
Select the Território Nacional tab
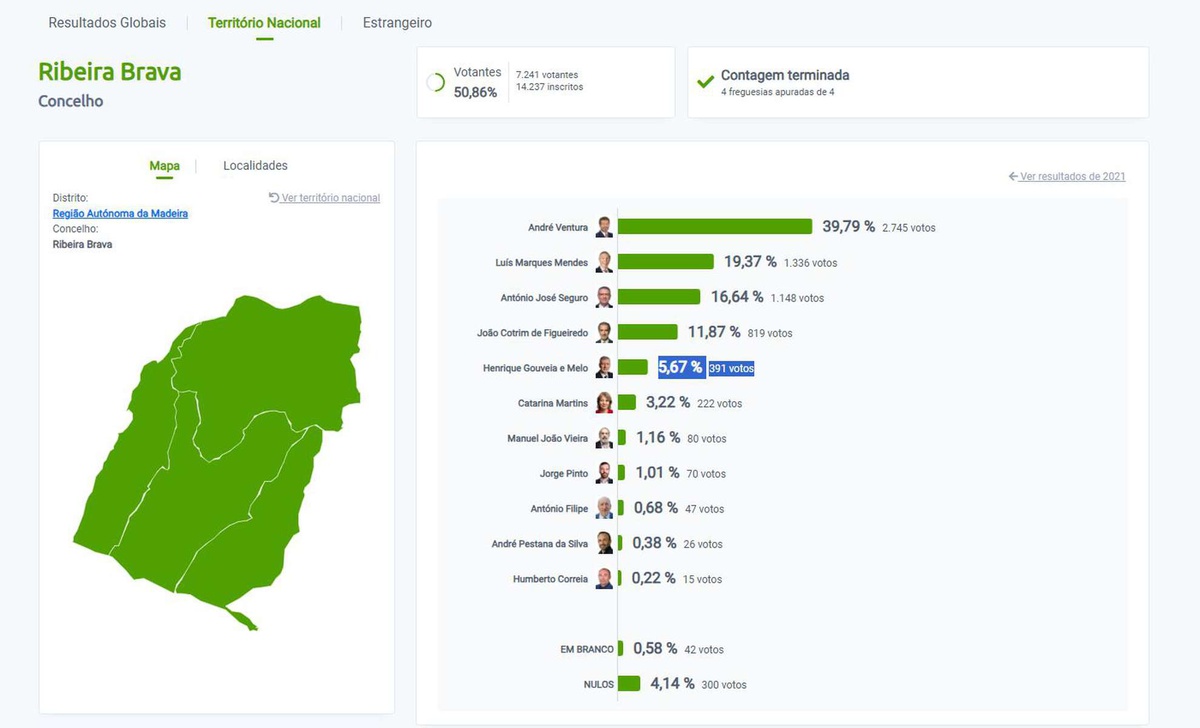[x=264, y=22]
